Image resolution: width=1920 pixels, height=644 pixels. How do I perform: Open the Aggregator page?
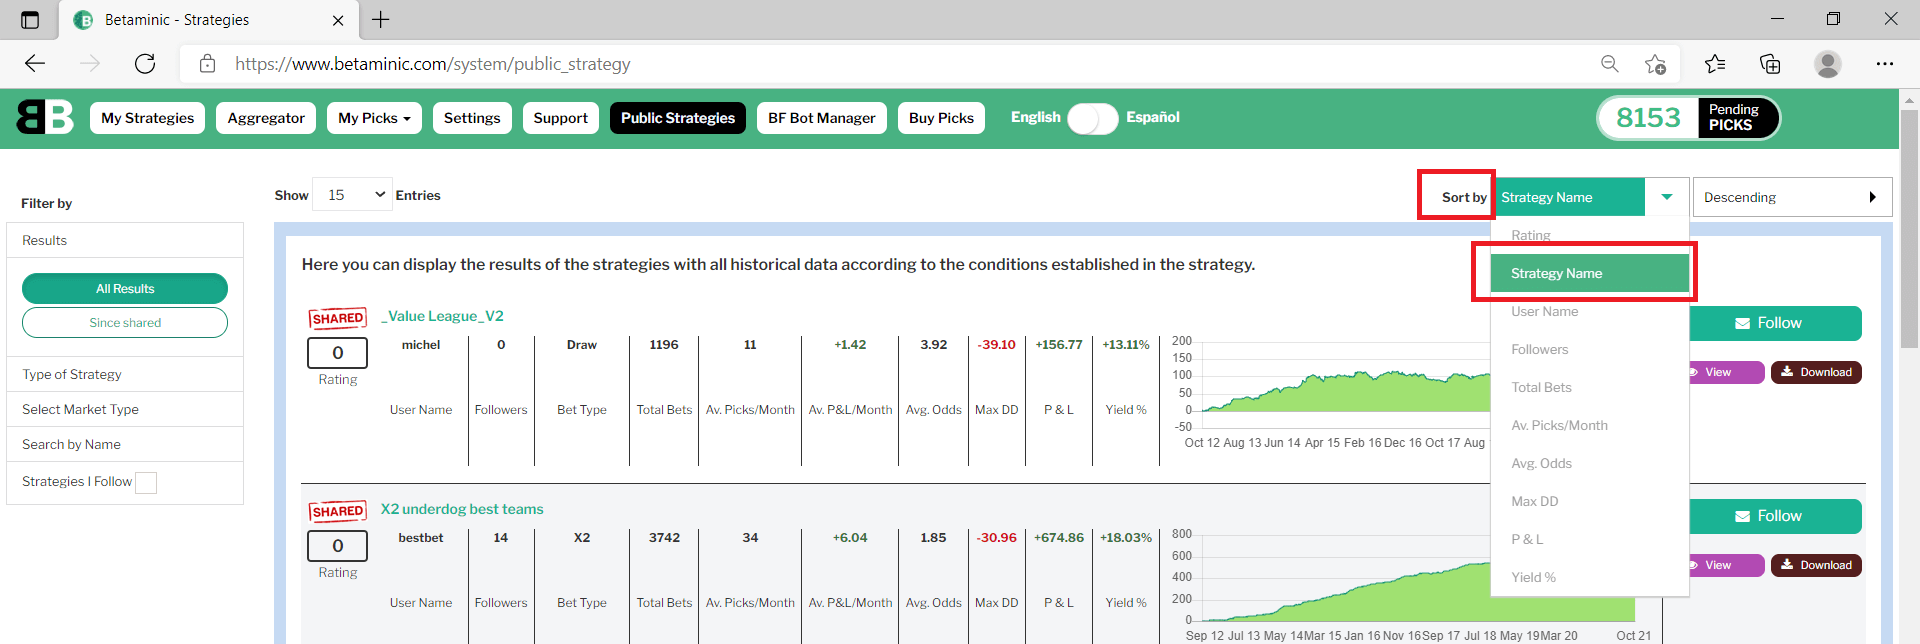click(x=266, y=118)
